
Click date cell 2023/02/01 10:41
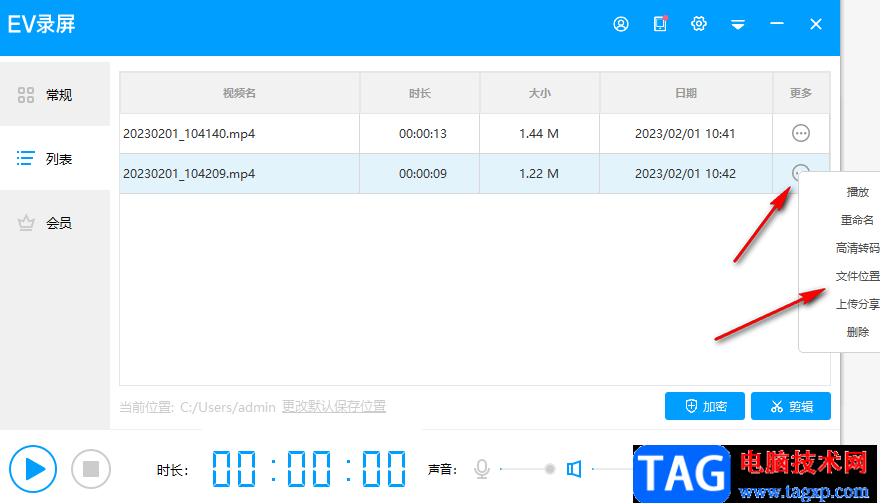point(685,134)
